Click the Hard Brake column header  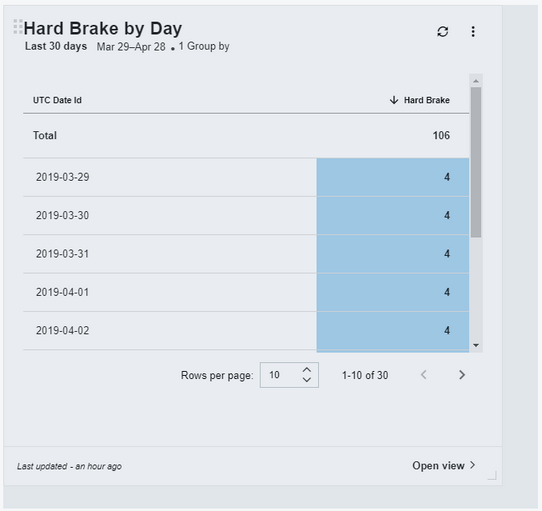tap(427, 100)
